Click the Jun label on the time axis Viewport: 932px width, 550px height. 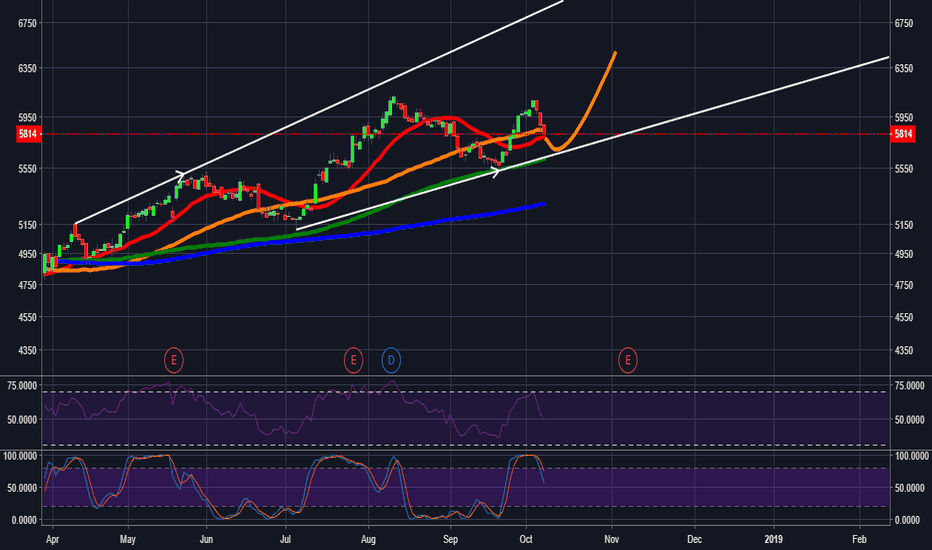[206, 539]
